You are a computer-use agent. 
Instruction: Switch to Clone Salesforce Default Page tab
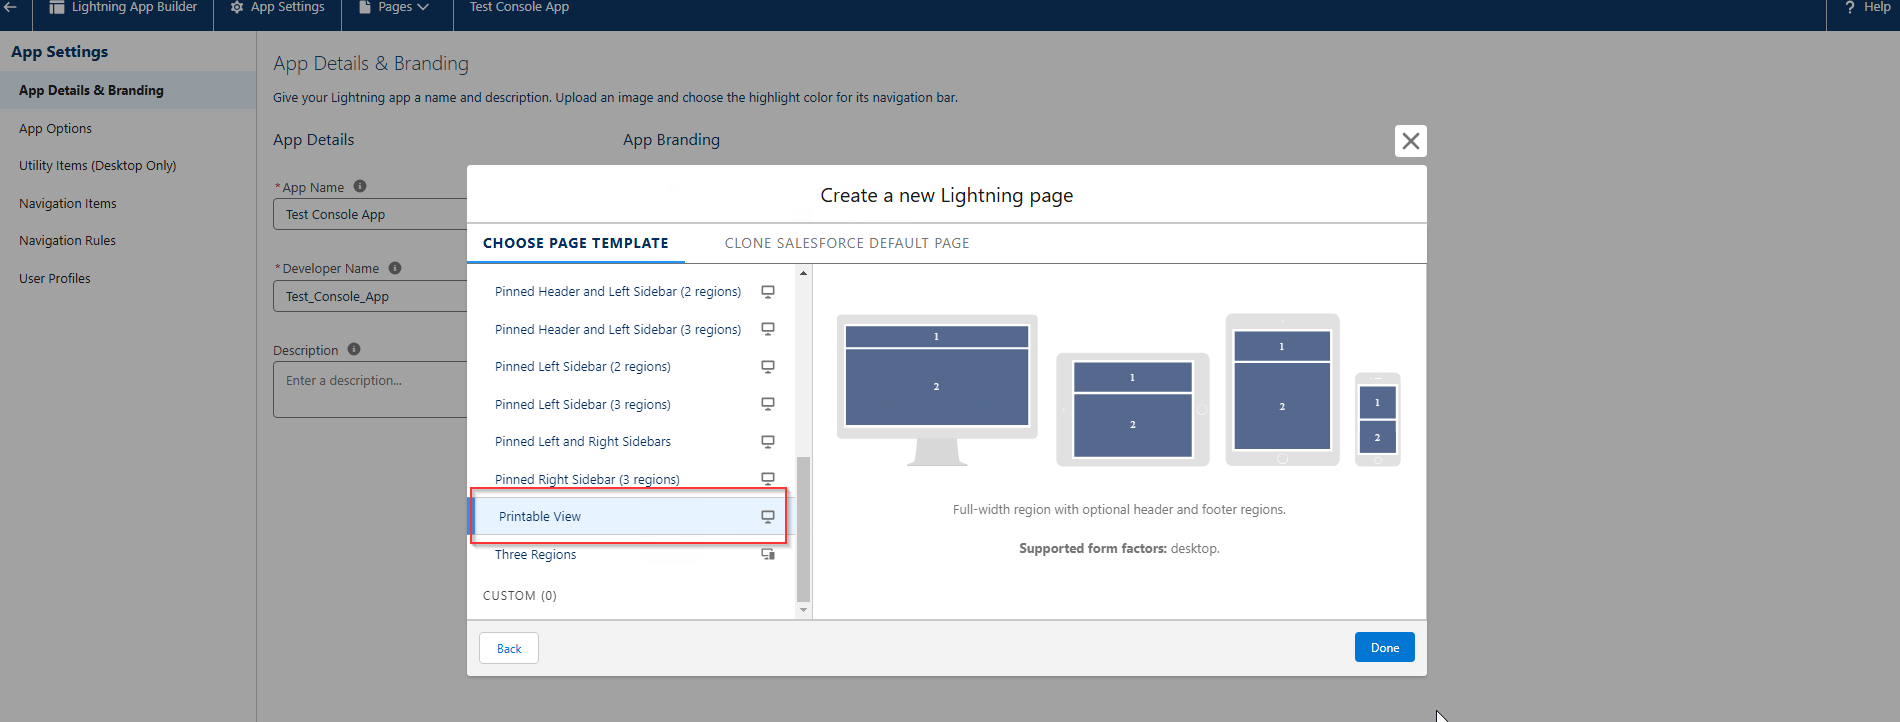click(x=846, y=243)
